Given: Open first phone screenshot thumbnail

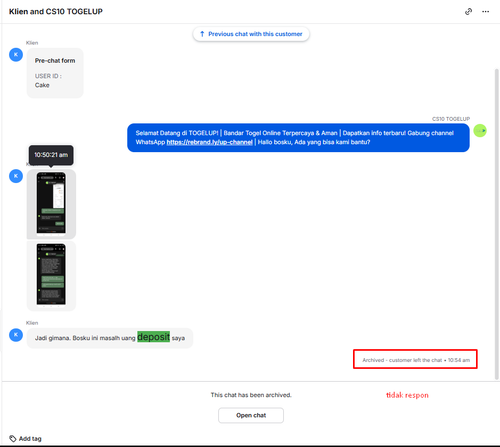Looking at the screenshot, I should coord(51,204).
